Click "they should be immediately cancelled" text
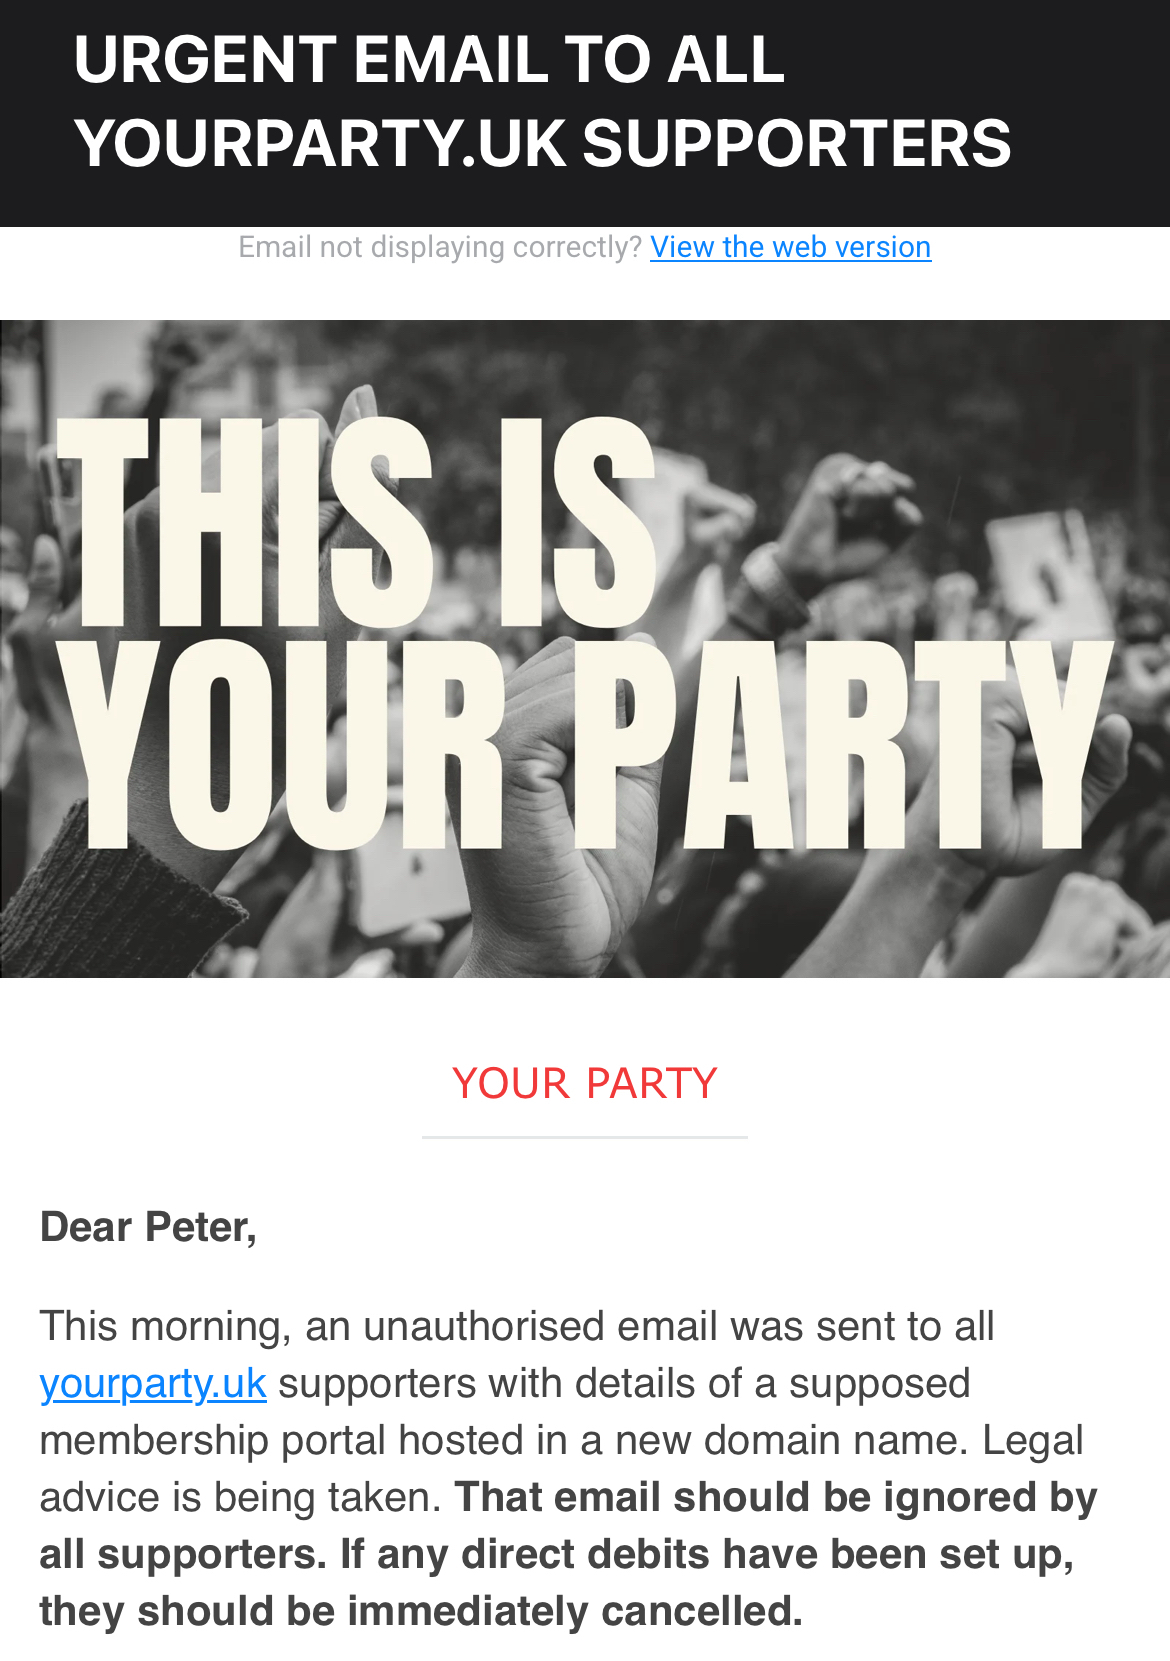 click(420, 1612)
